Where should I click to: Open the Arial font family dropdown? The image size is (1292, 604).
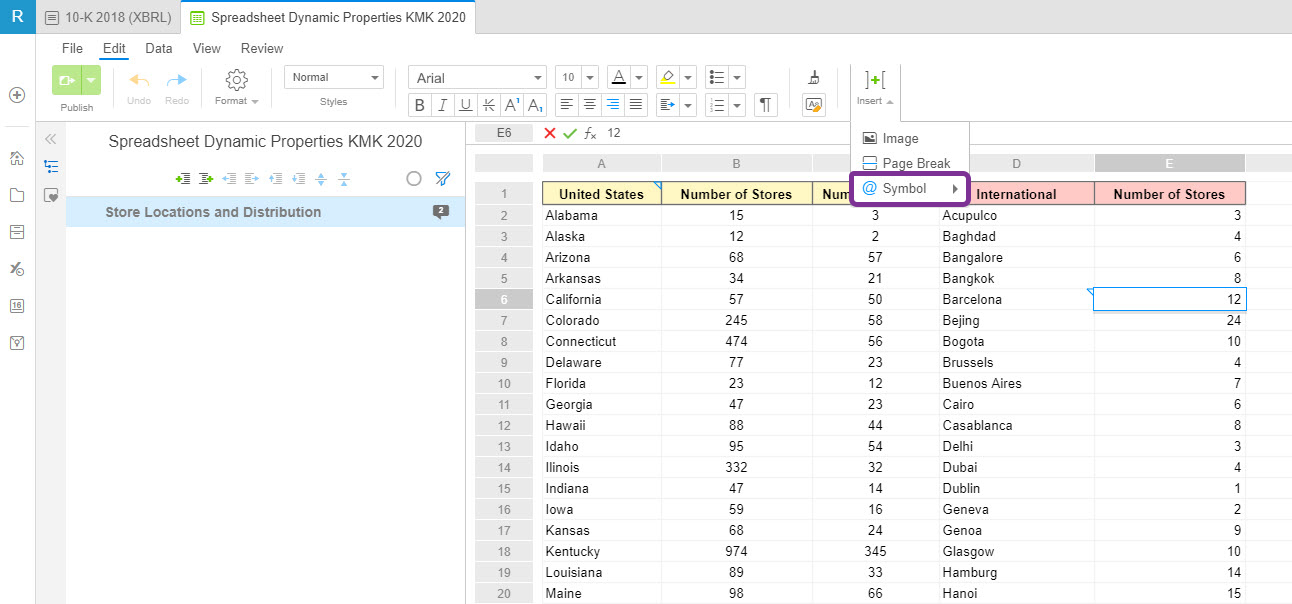click(x=477, y=78)
